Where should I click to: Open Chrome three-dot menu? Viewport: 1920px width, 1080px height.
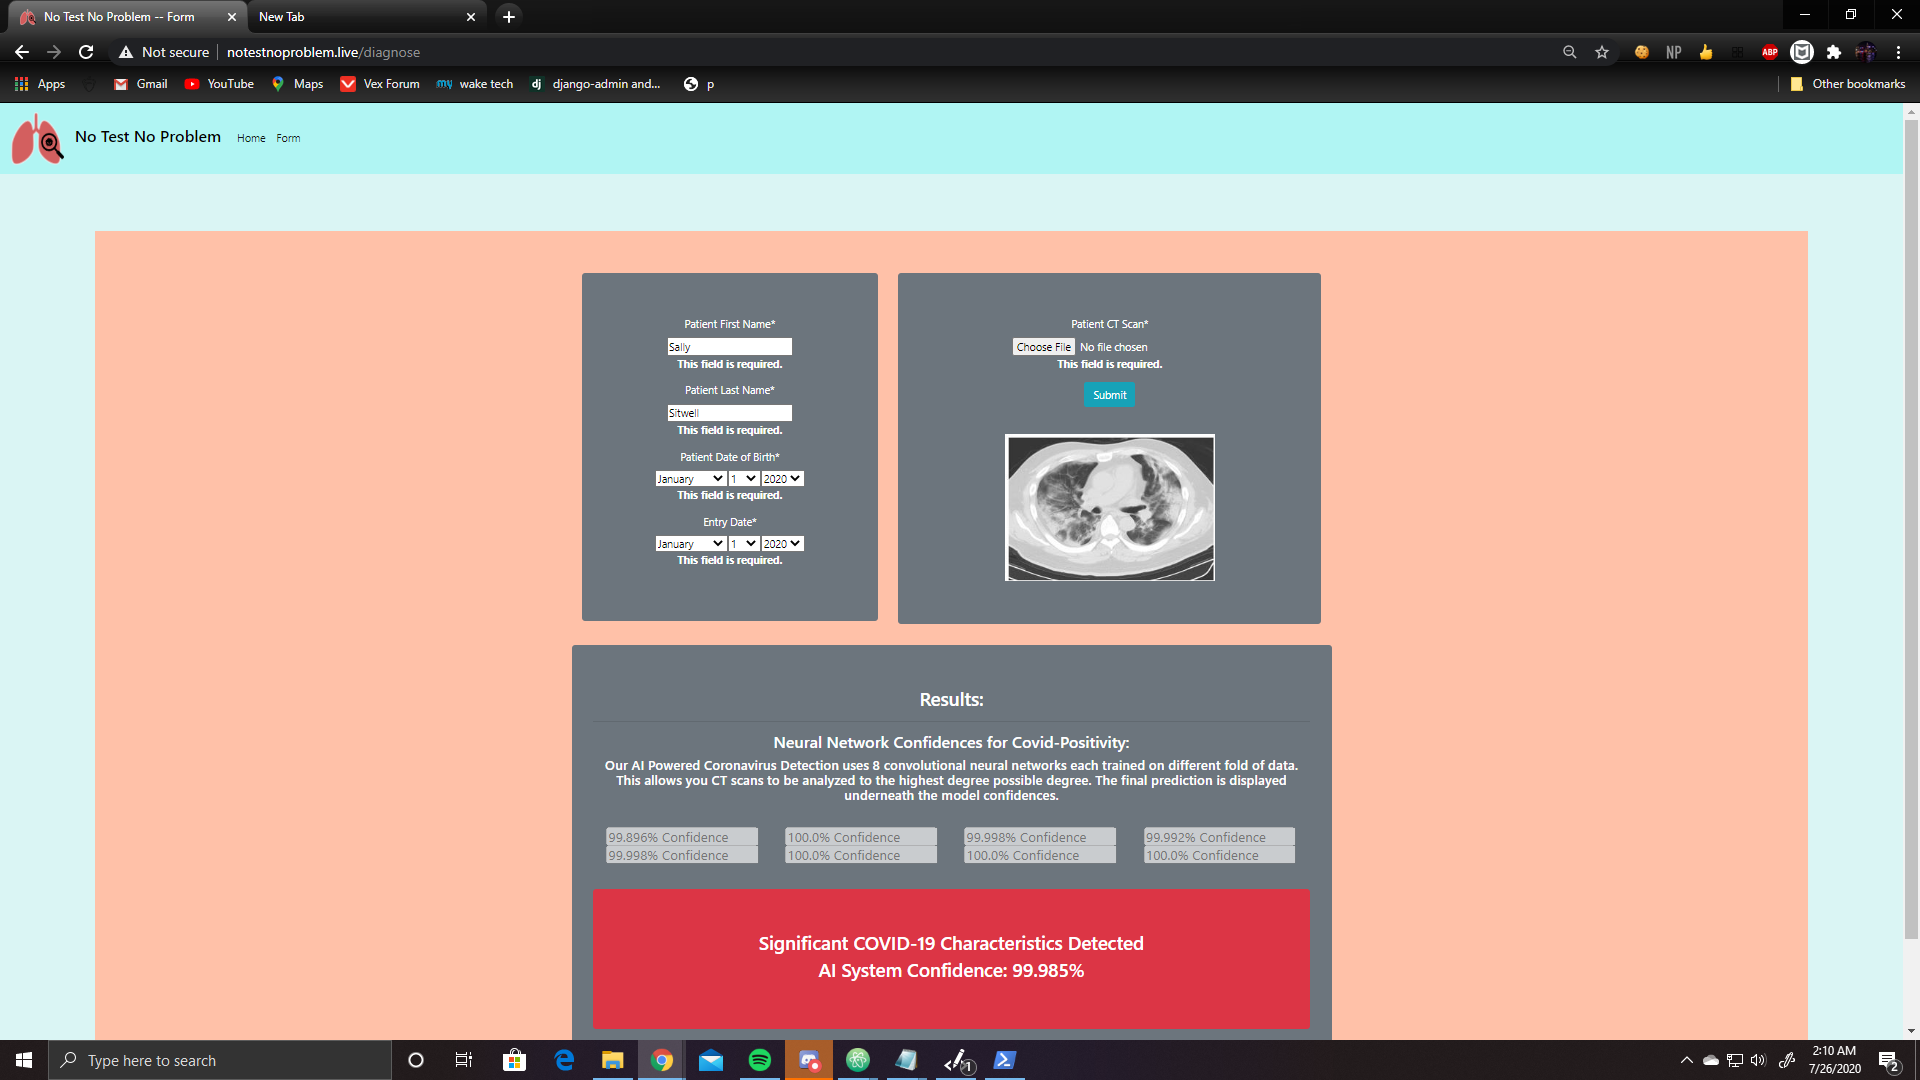1898,52
